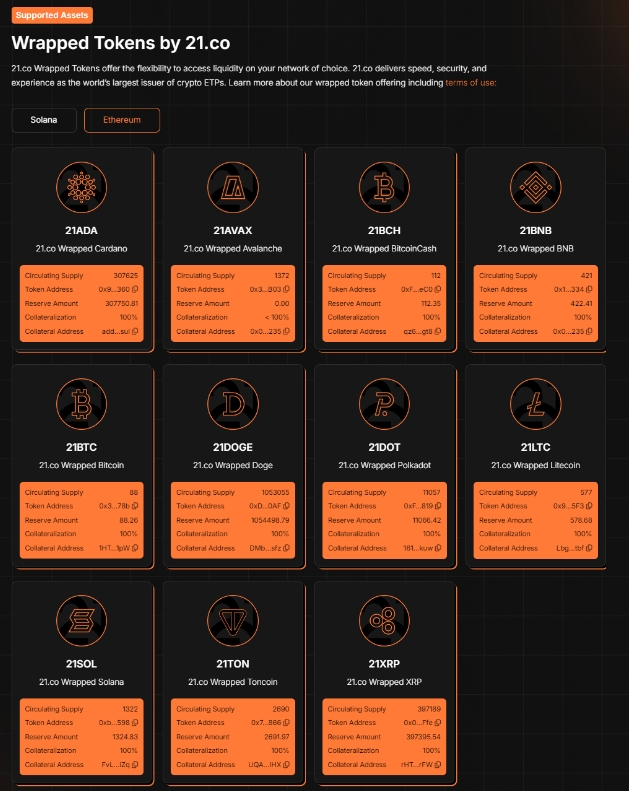Screen dimensions: 629x791
Task: Copy the 21TON collateral address
Action: 287,765
